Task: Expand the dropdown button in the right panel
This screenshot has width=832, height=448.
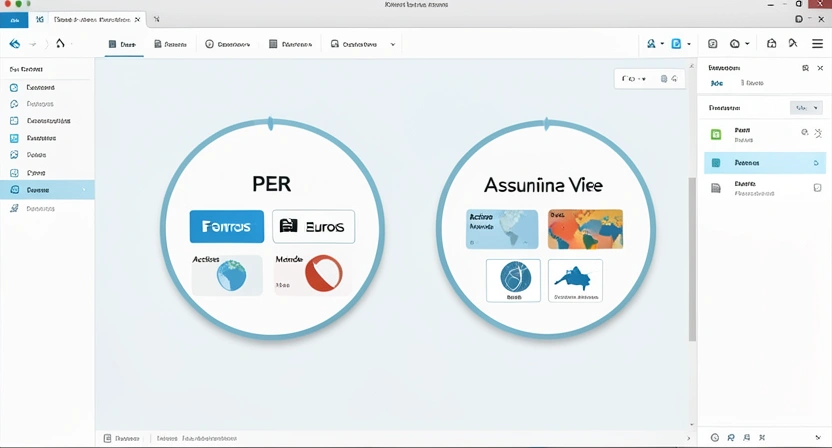Action: 805,107
